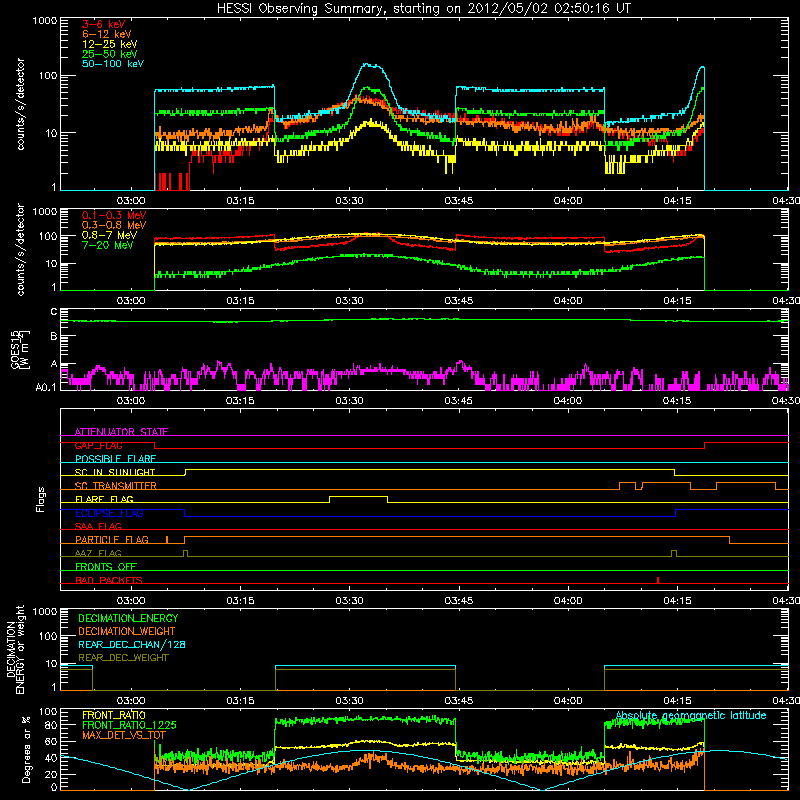The image size is (800, 800).
Task: Select the 50-100 keV legend label
Action: (112, 63)
